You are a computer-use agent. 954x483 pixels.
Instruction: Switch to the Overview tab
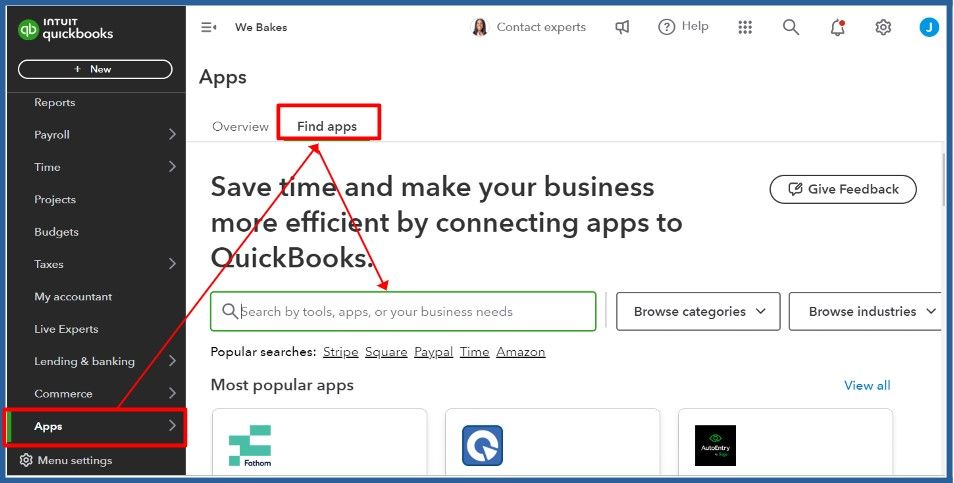[240, 127]
